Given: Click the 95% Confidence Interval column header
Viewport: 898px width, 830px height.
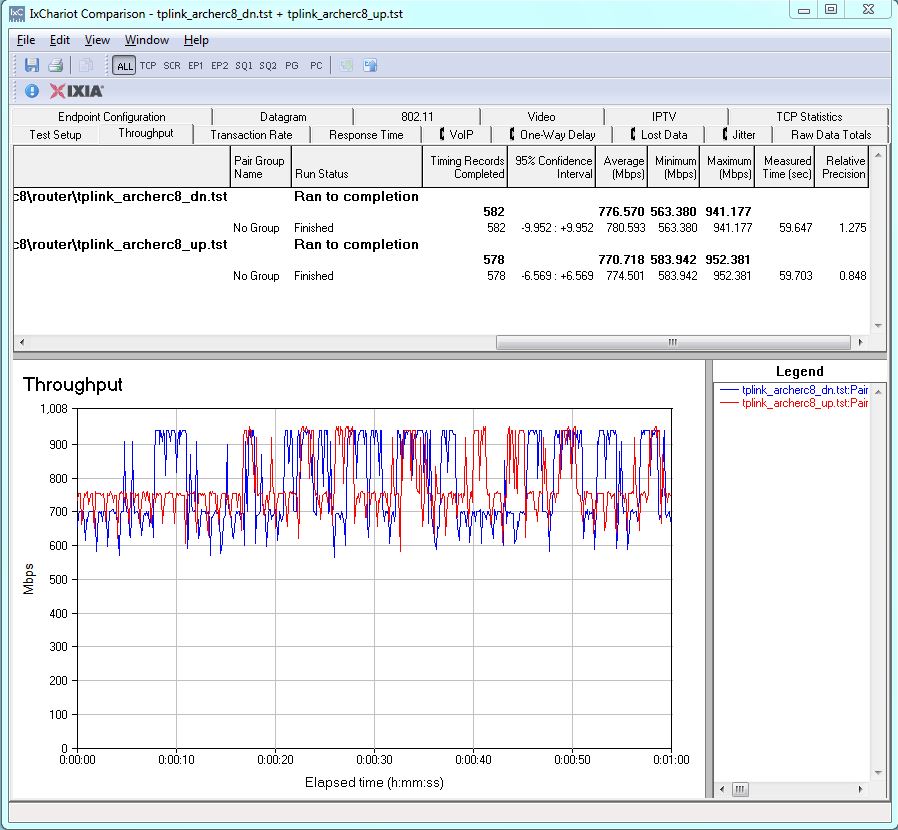Looking at the screenshot, I should pos(552,167).
